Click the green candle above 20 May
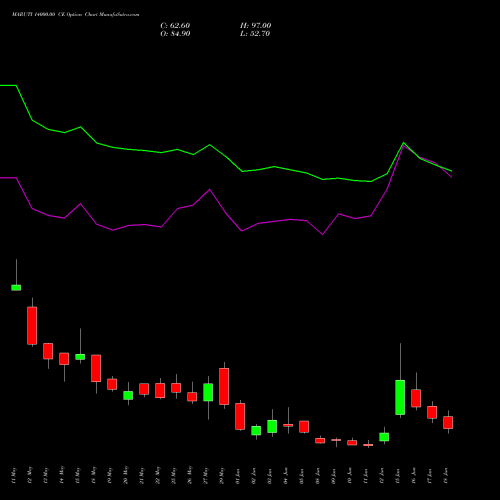Image resolution: width=500 pixels, height=500 pixels. (128, 395)
